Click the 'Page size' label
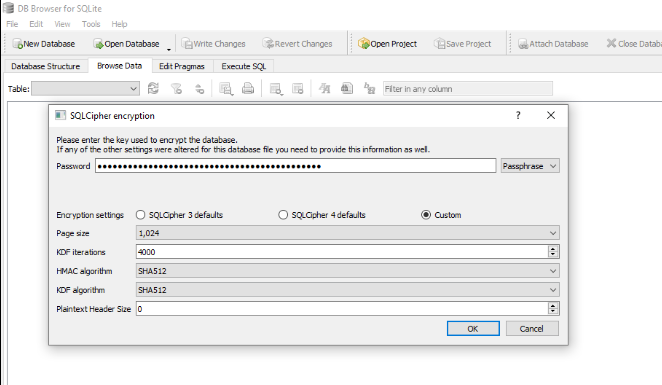 (73, 233)
